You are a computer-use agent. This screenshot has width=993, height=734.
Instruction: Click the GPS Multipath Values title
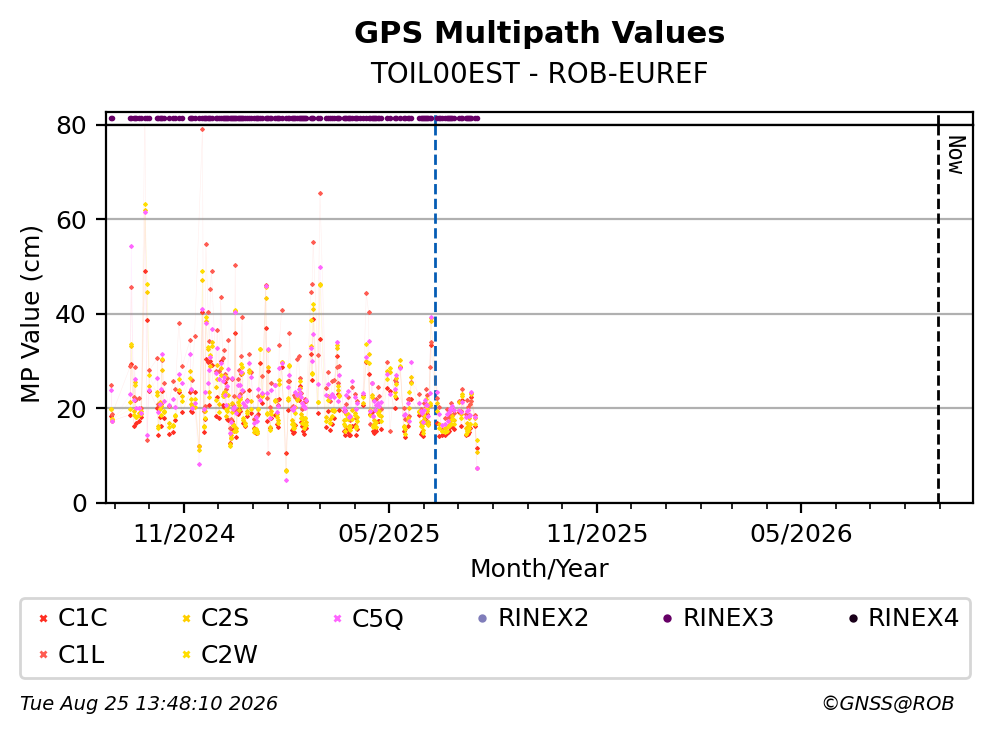(x=540, y=32)
